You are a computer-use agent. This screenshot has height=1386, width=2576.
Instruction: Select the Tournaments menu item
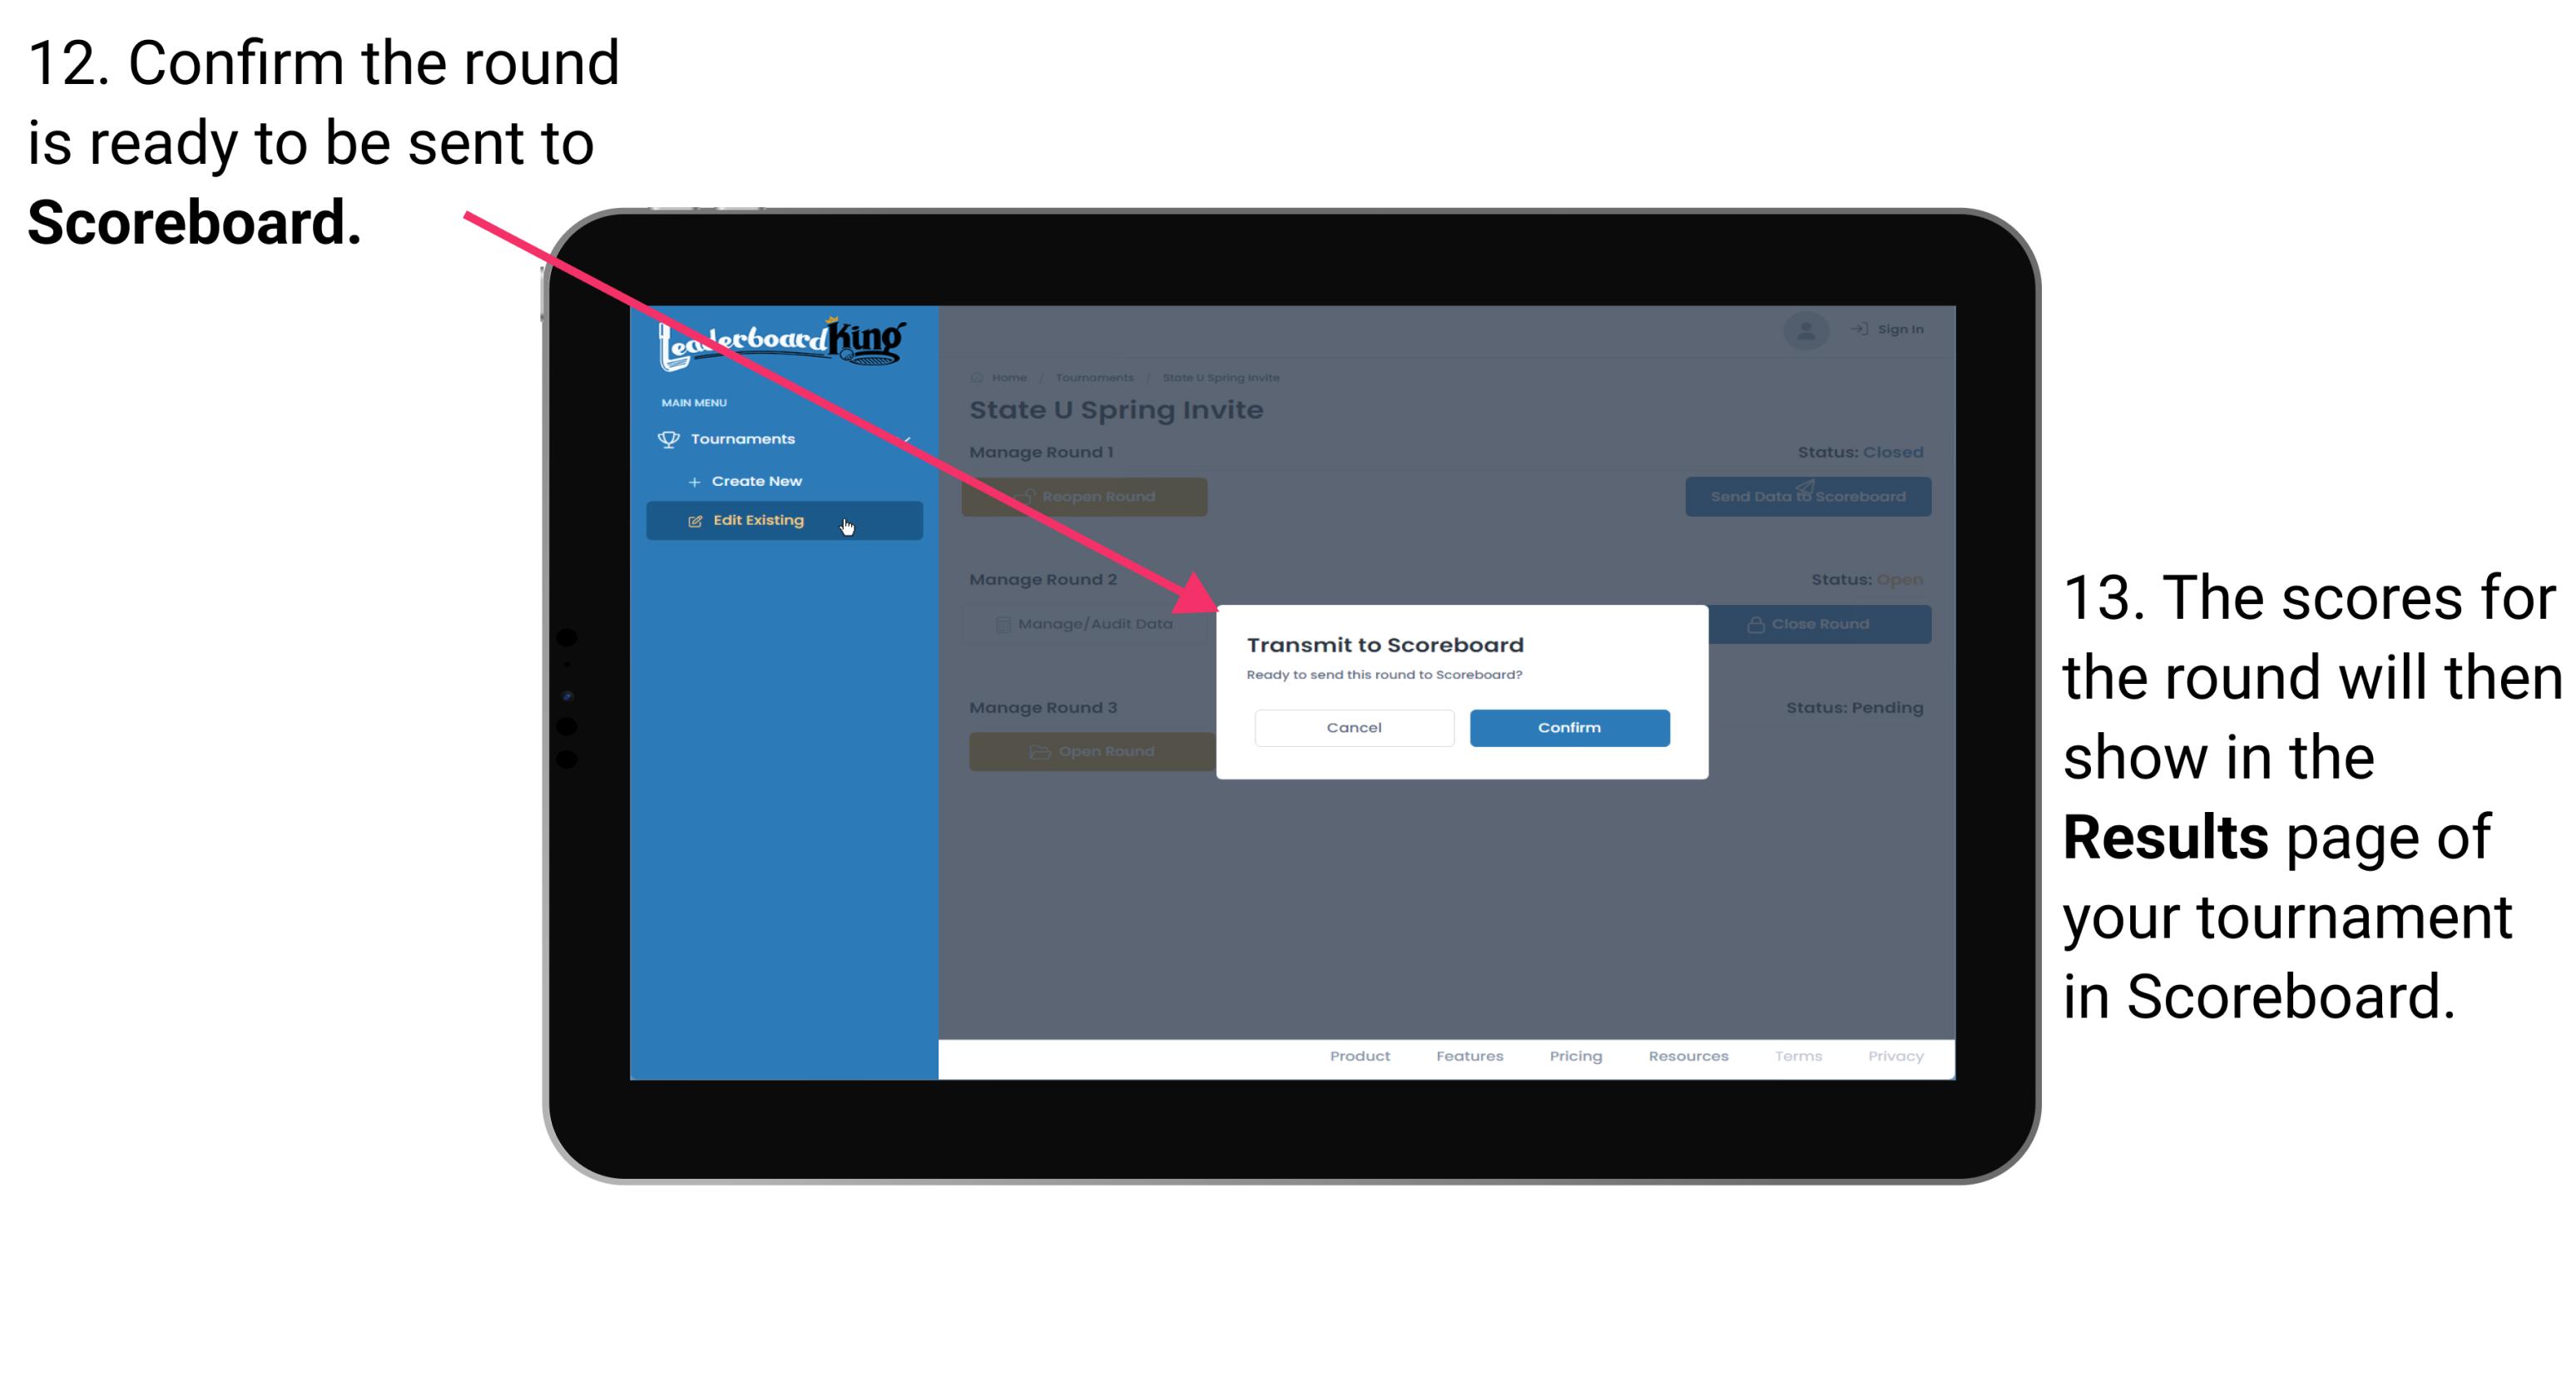(745, 438)
